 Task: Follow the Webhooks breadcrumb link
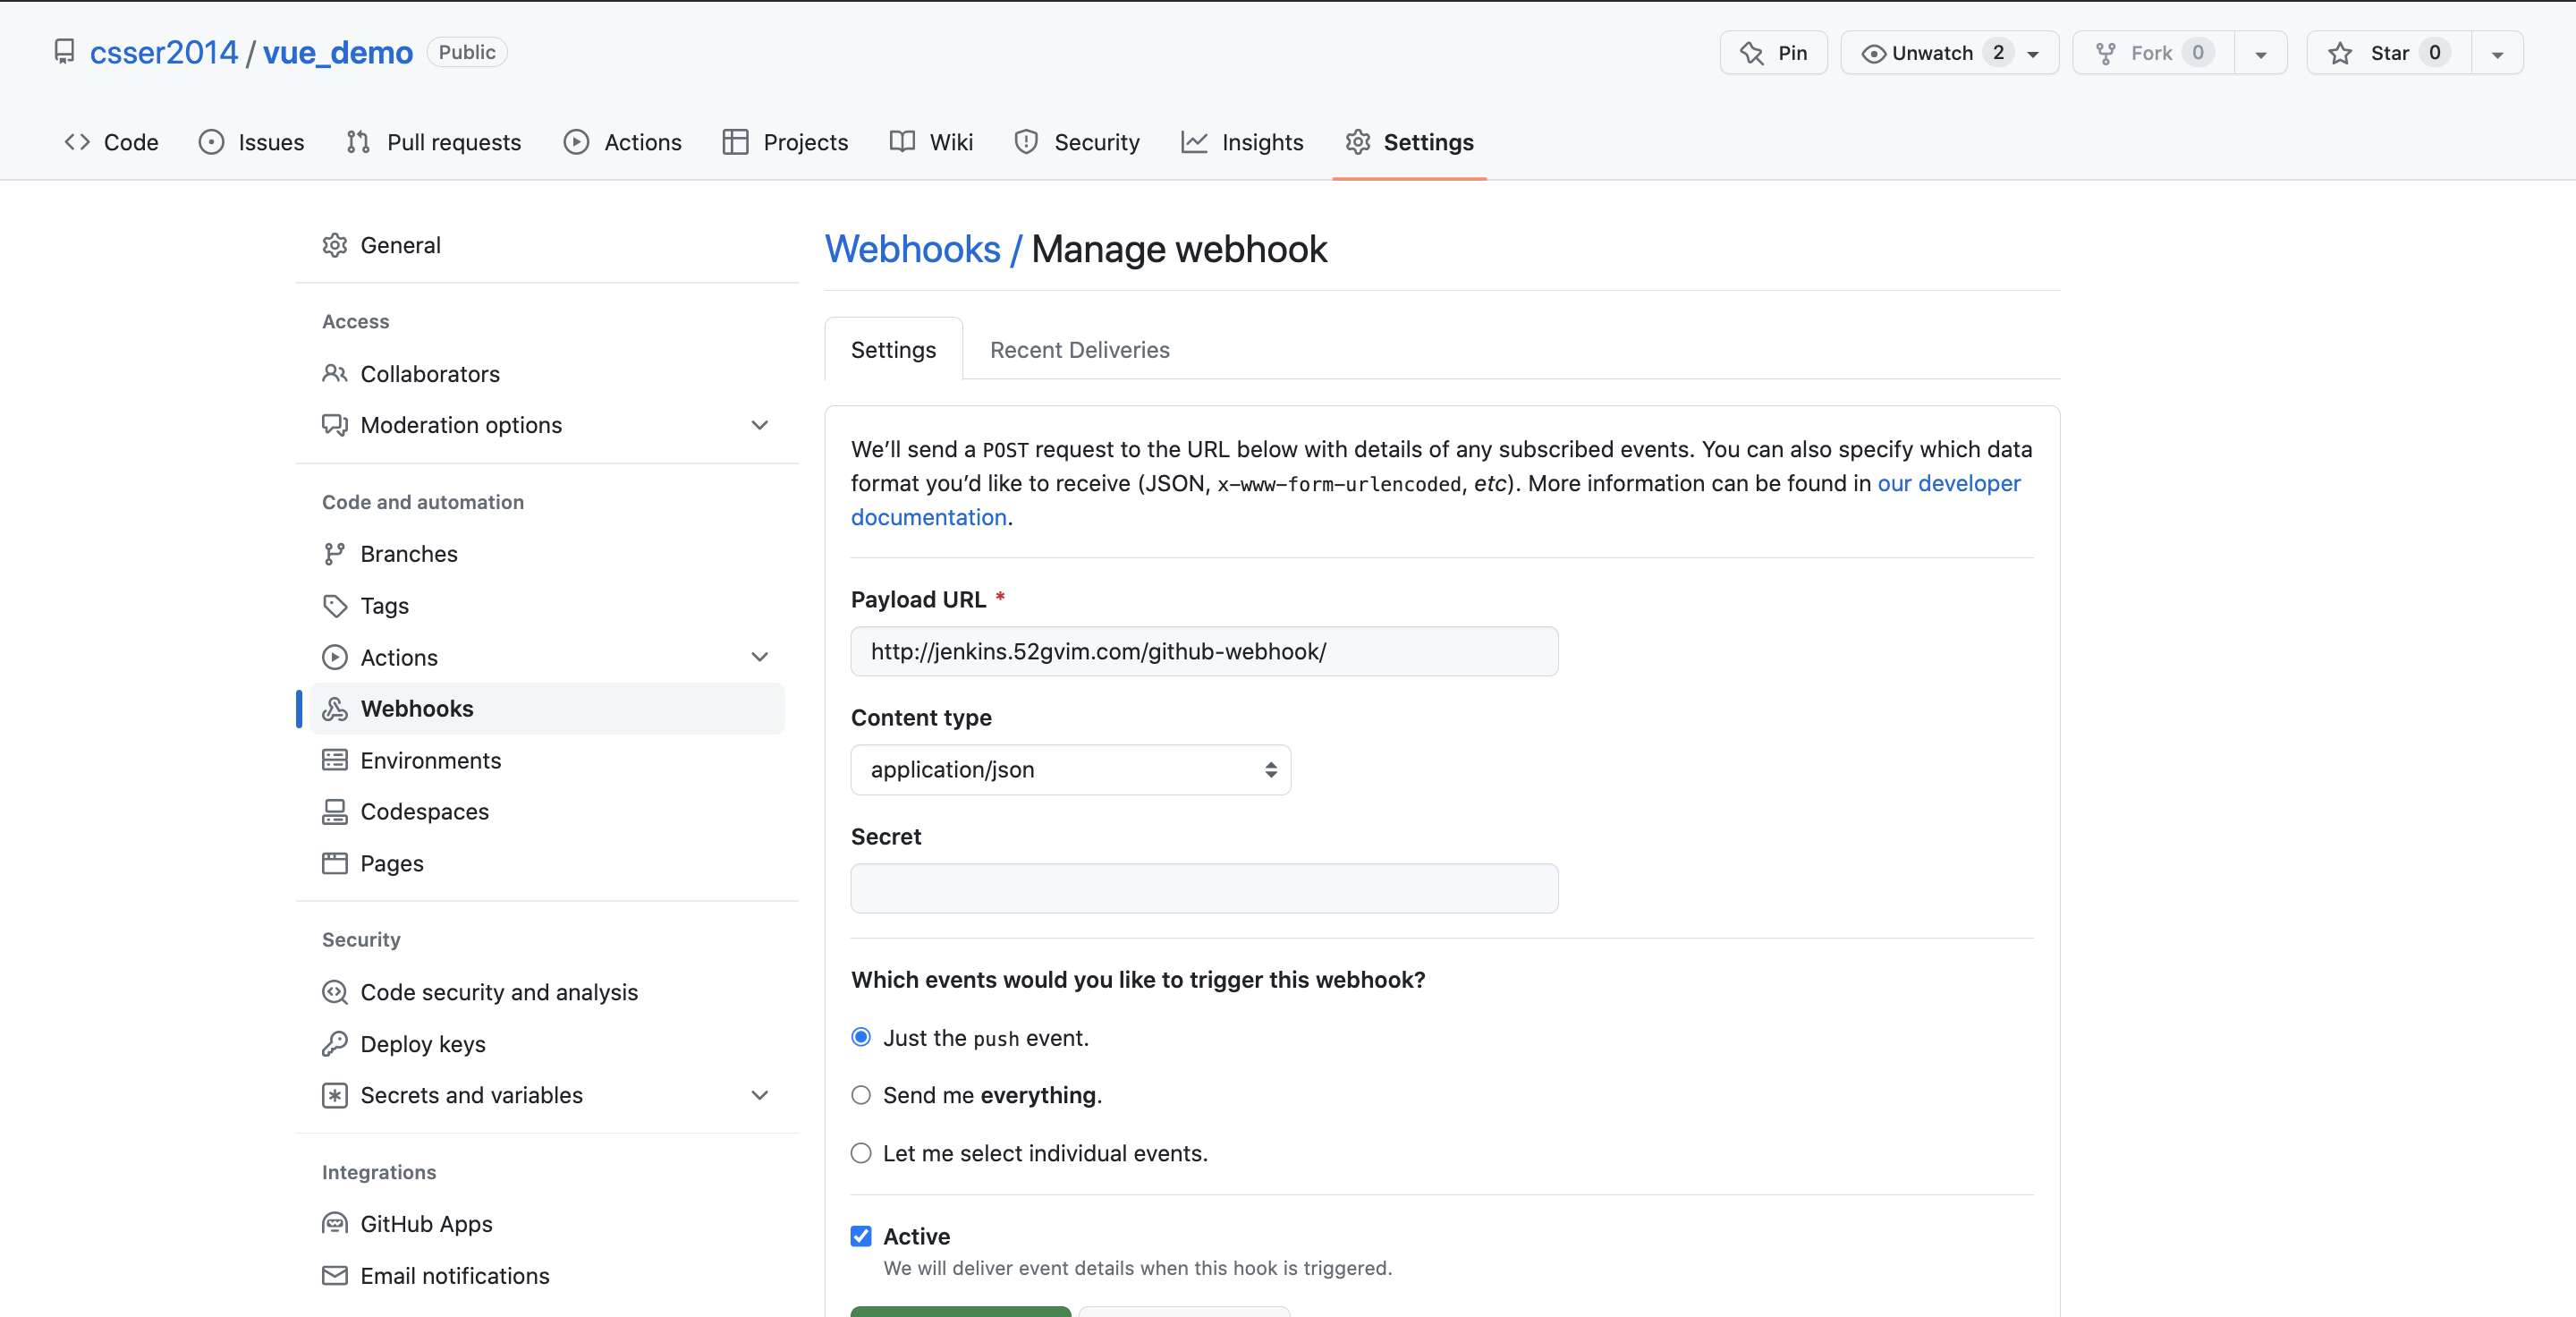(912, 249)
